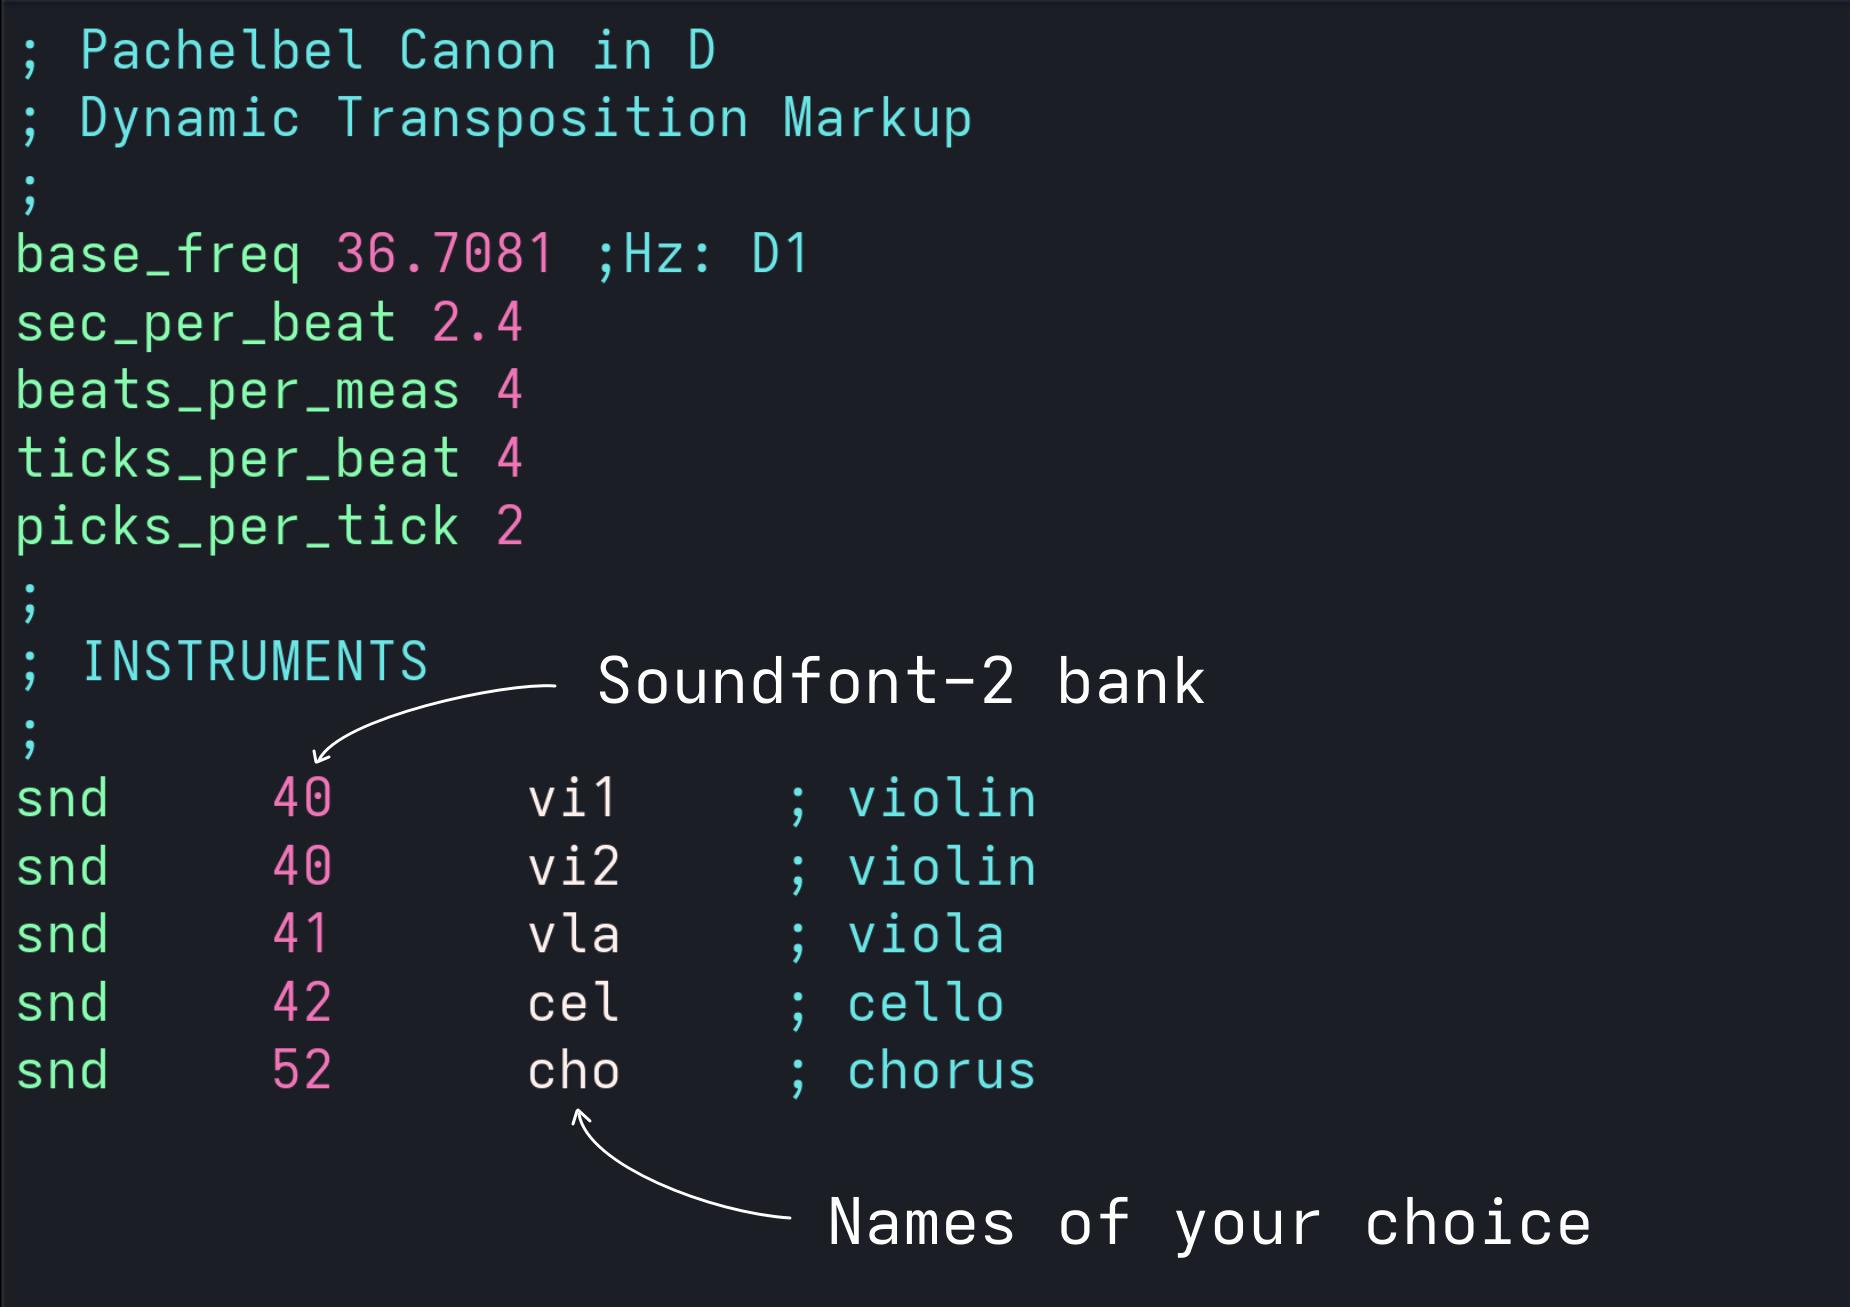
Task: Click the picks_per_tick keyword
Action: [x=238, y=527]
